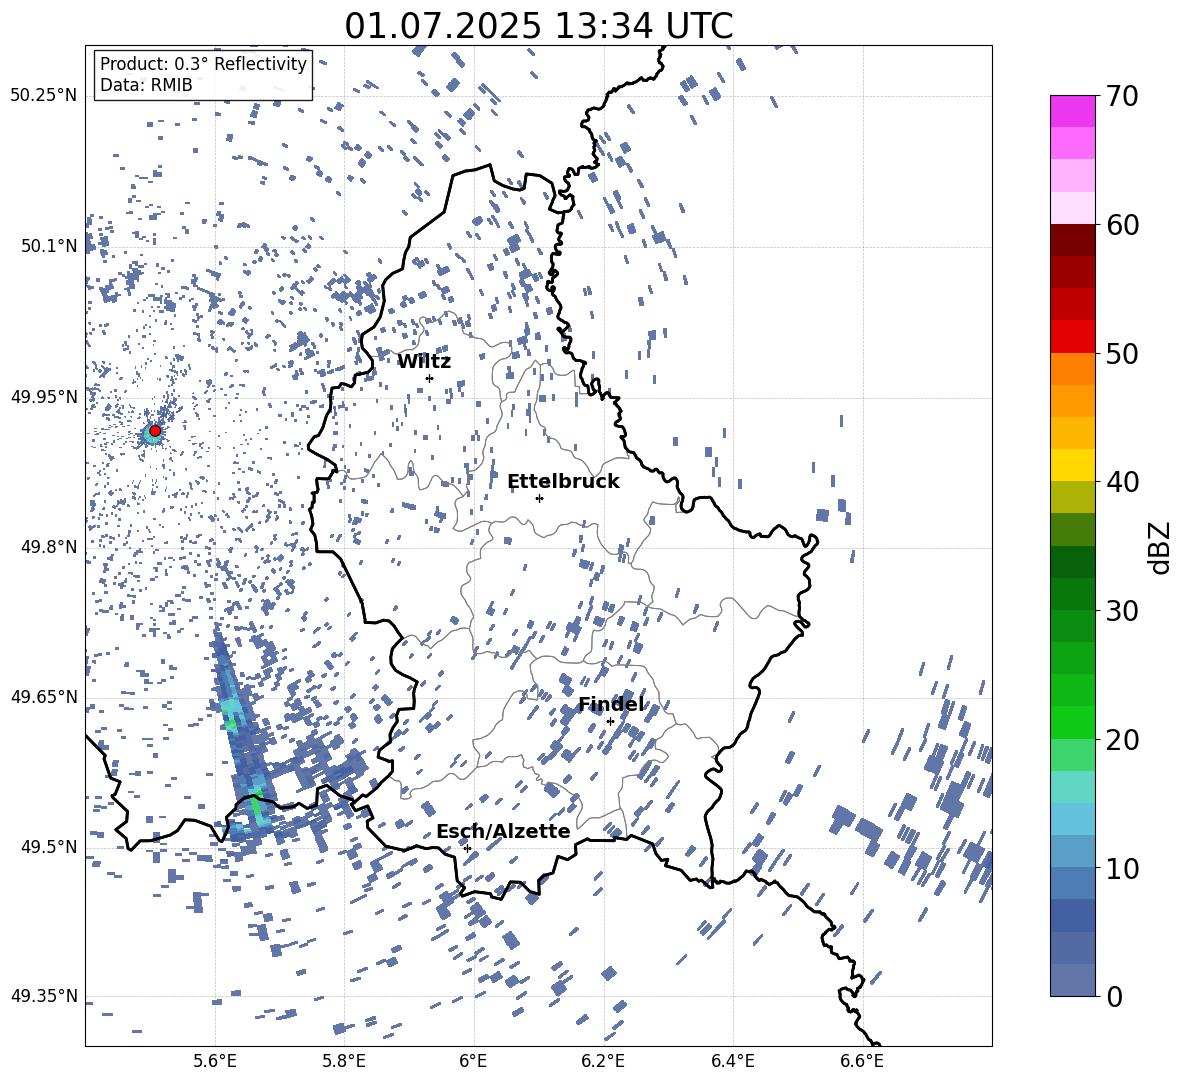Viewport: 1184px width, 1081px height.
Task: Click the Wiltz city label
Action: 424,362
